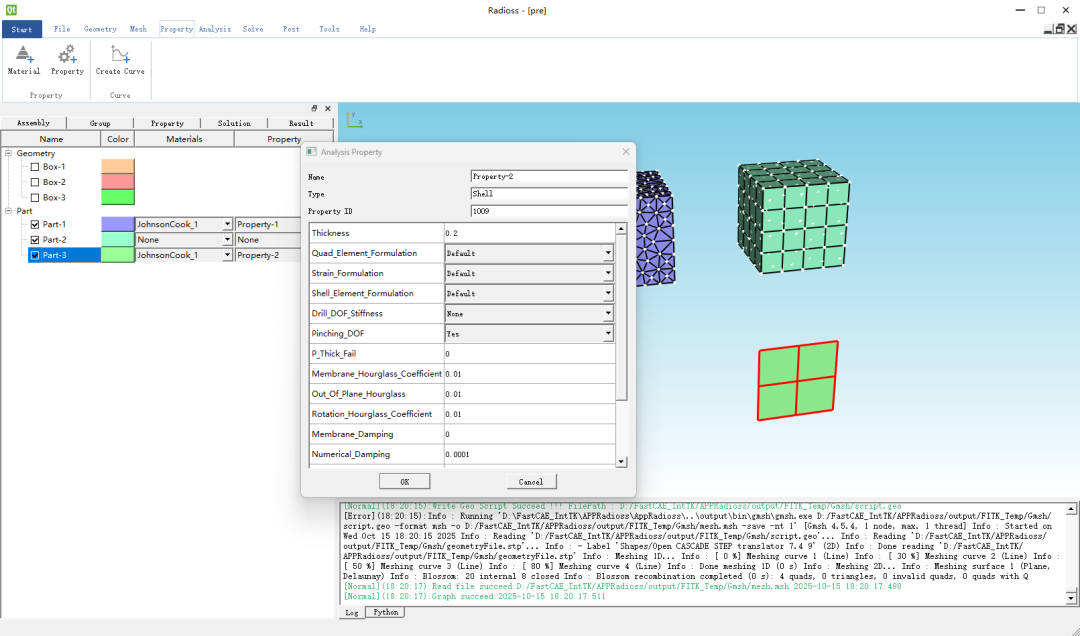
Task: Uncheck the Part-2 checkbox
Action: [x=35, y=240]
